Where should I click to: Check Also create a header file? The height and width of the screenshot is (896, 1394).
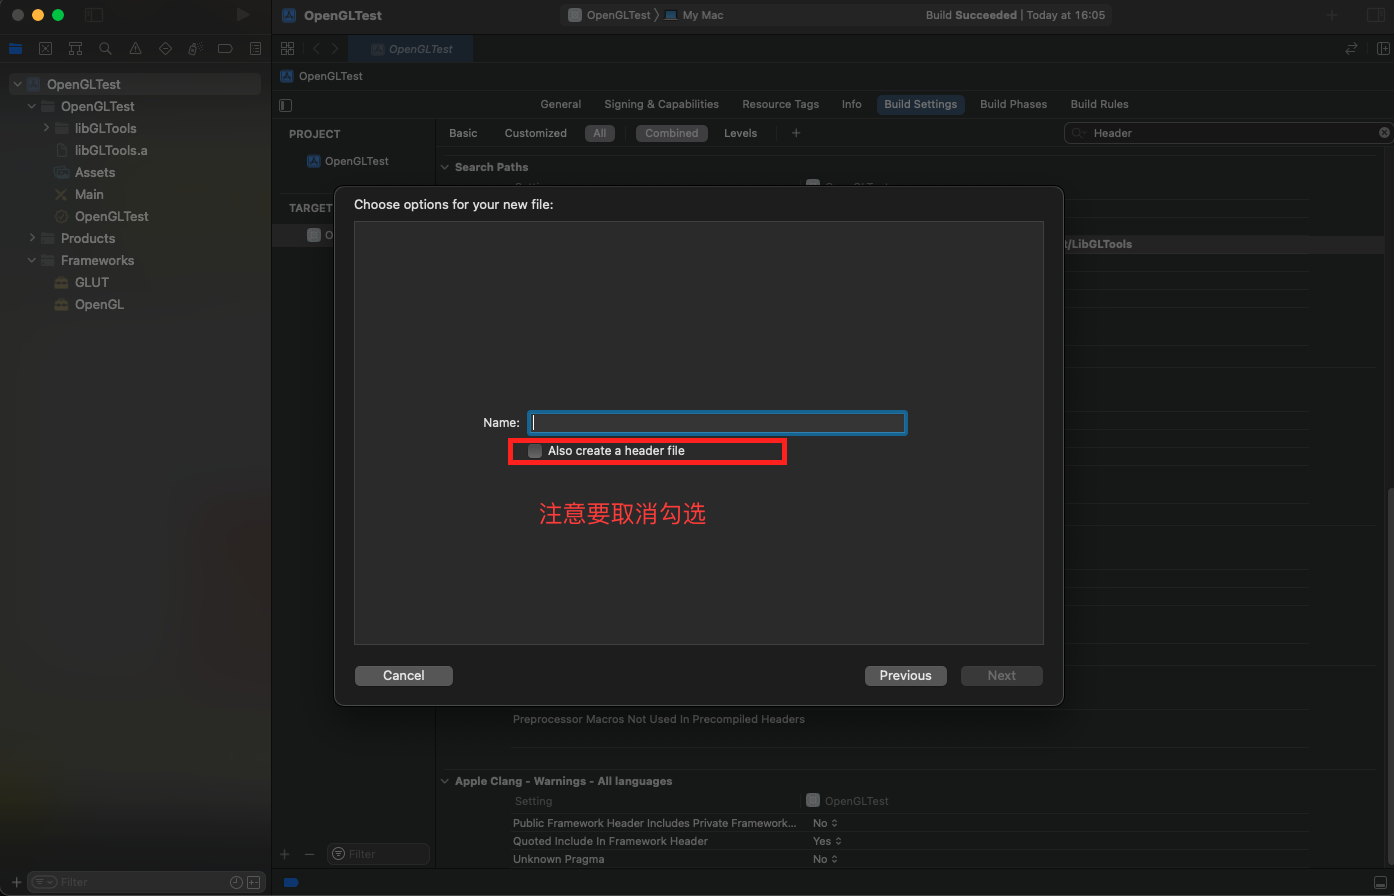(x=535, y=451)
